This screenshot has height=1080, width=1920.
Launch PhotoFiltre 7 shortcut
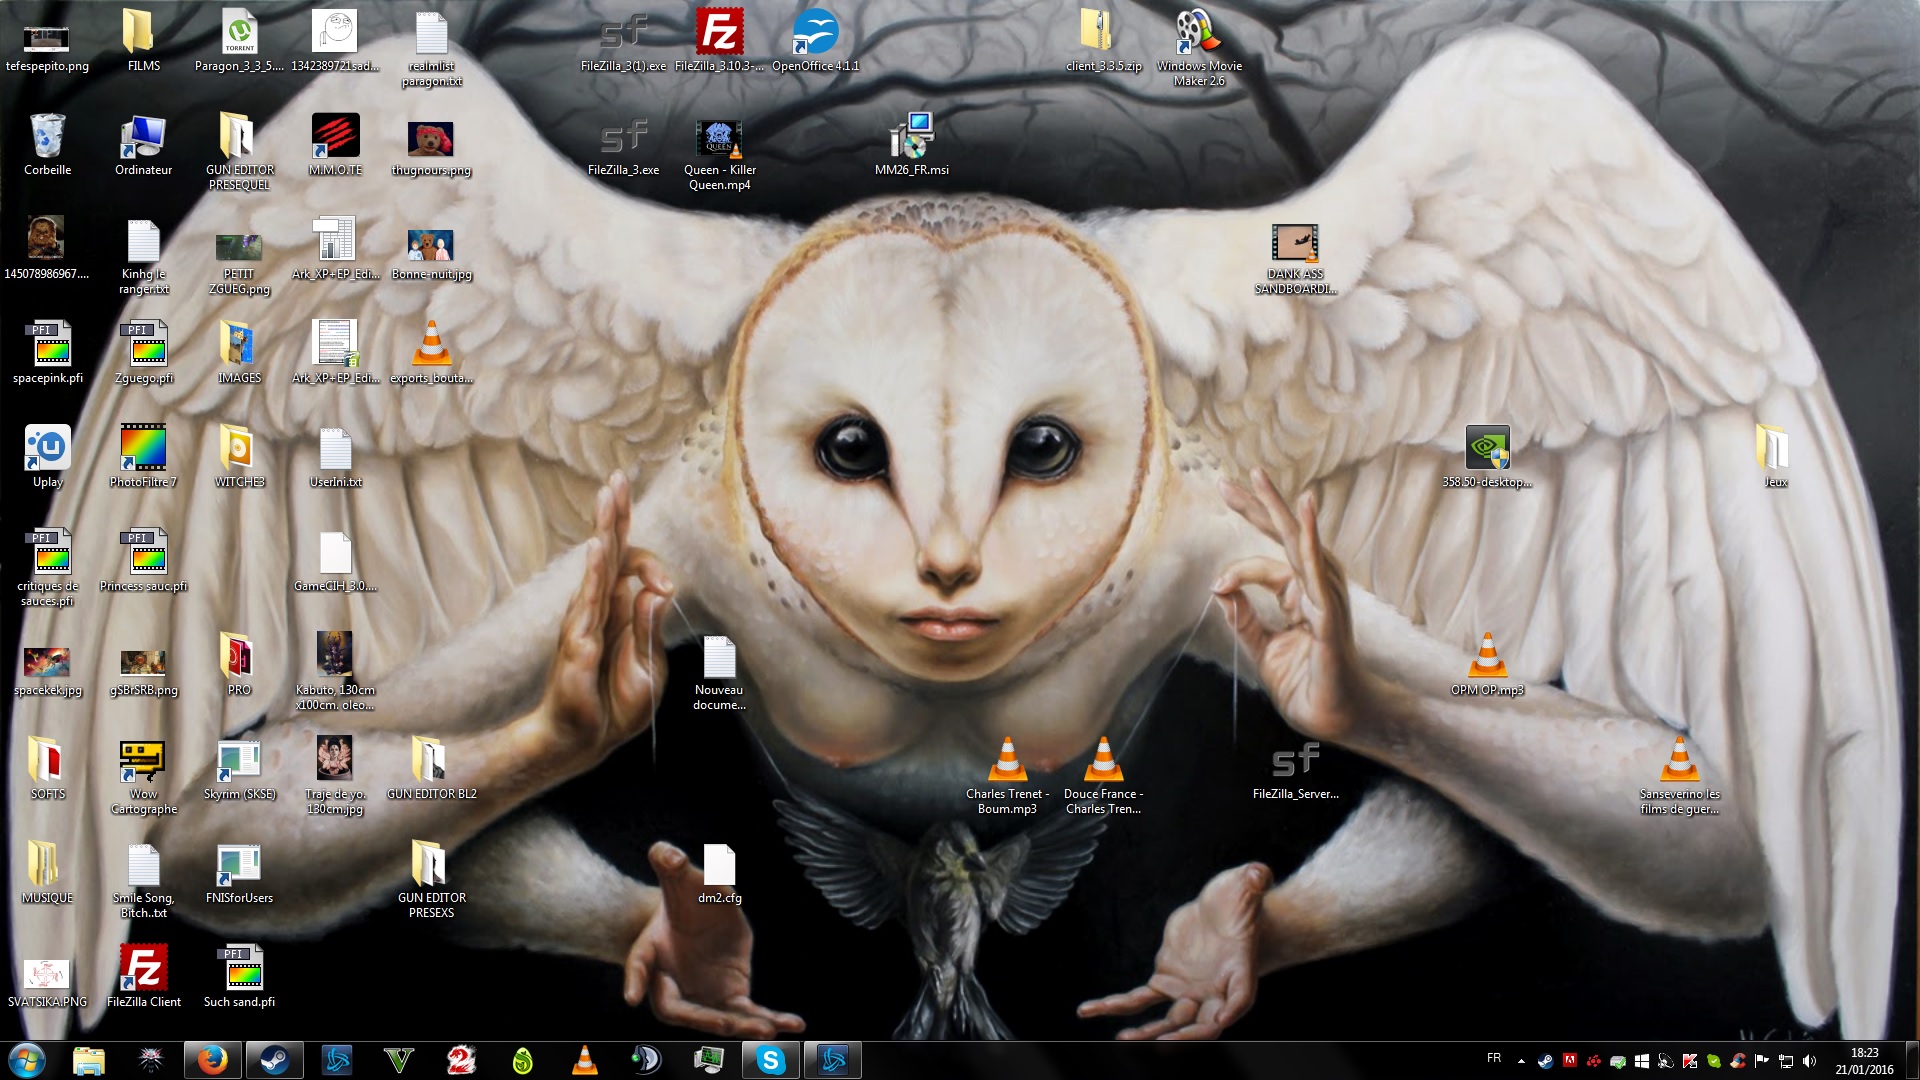click(x=143, y=457)
